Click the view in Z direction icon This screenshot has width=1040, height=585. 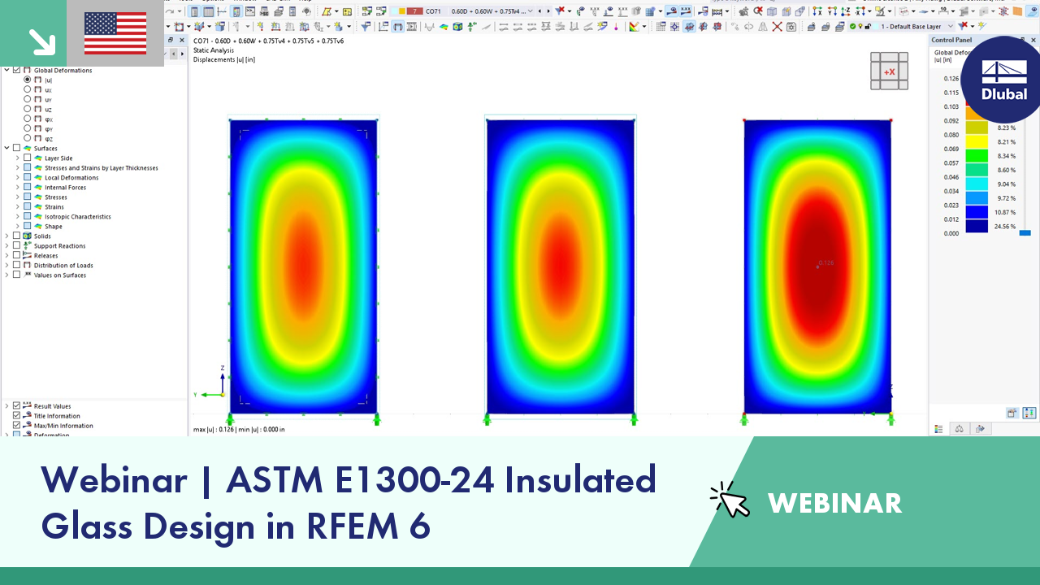[846, 11]
